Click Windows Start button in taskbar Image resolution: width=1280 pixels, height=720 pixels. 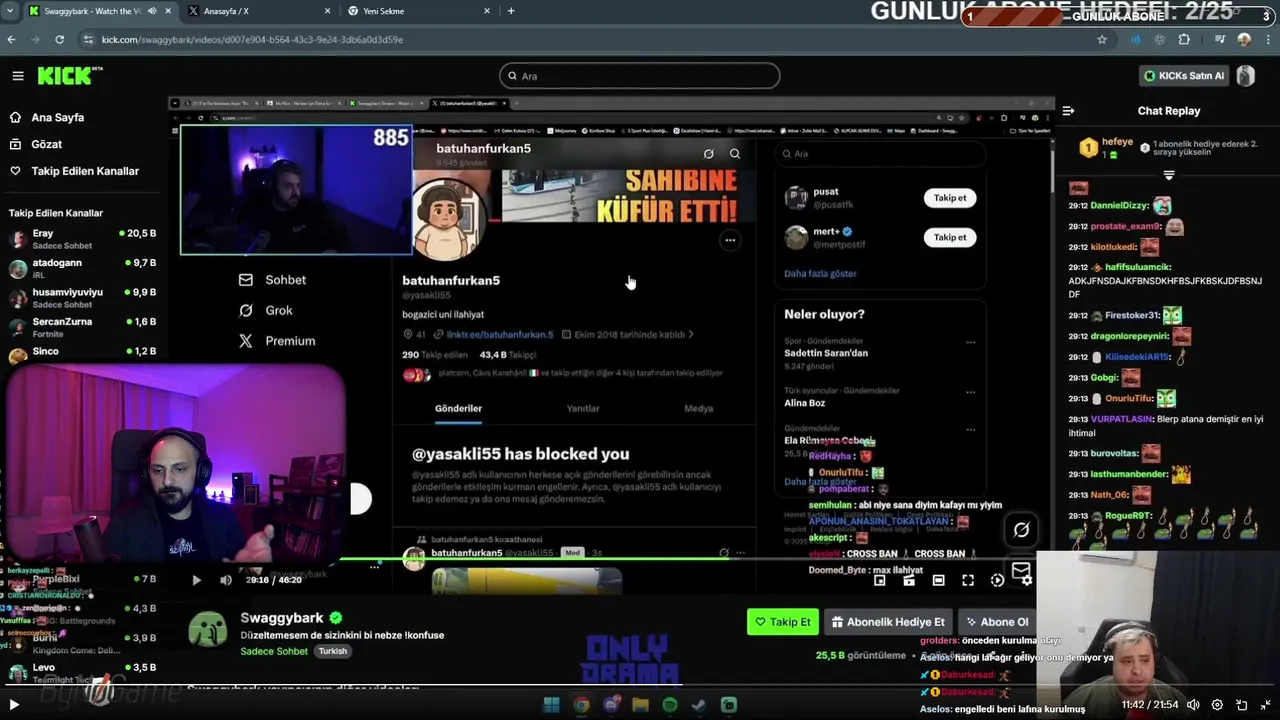(x=551, y=705)
